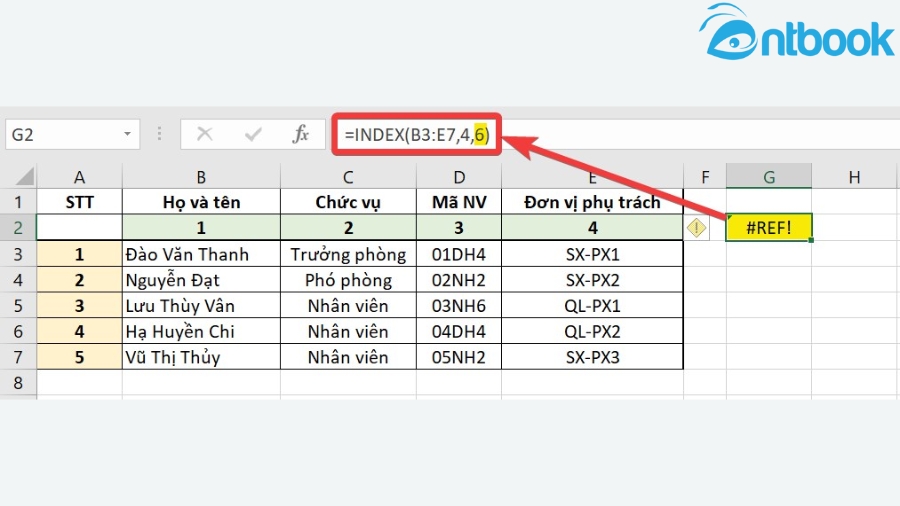Select row 8 header
The image size is (900, 506).
tap(18, 383)
